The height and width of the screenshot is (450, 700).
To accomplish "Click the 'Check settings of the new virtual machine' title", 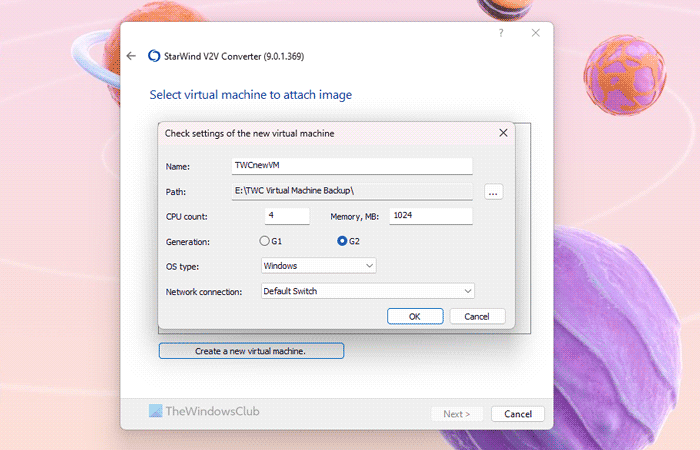I will coord(250,133).
